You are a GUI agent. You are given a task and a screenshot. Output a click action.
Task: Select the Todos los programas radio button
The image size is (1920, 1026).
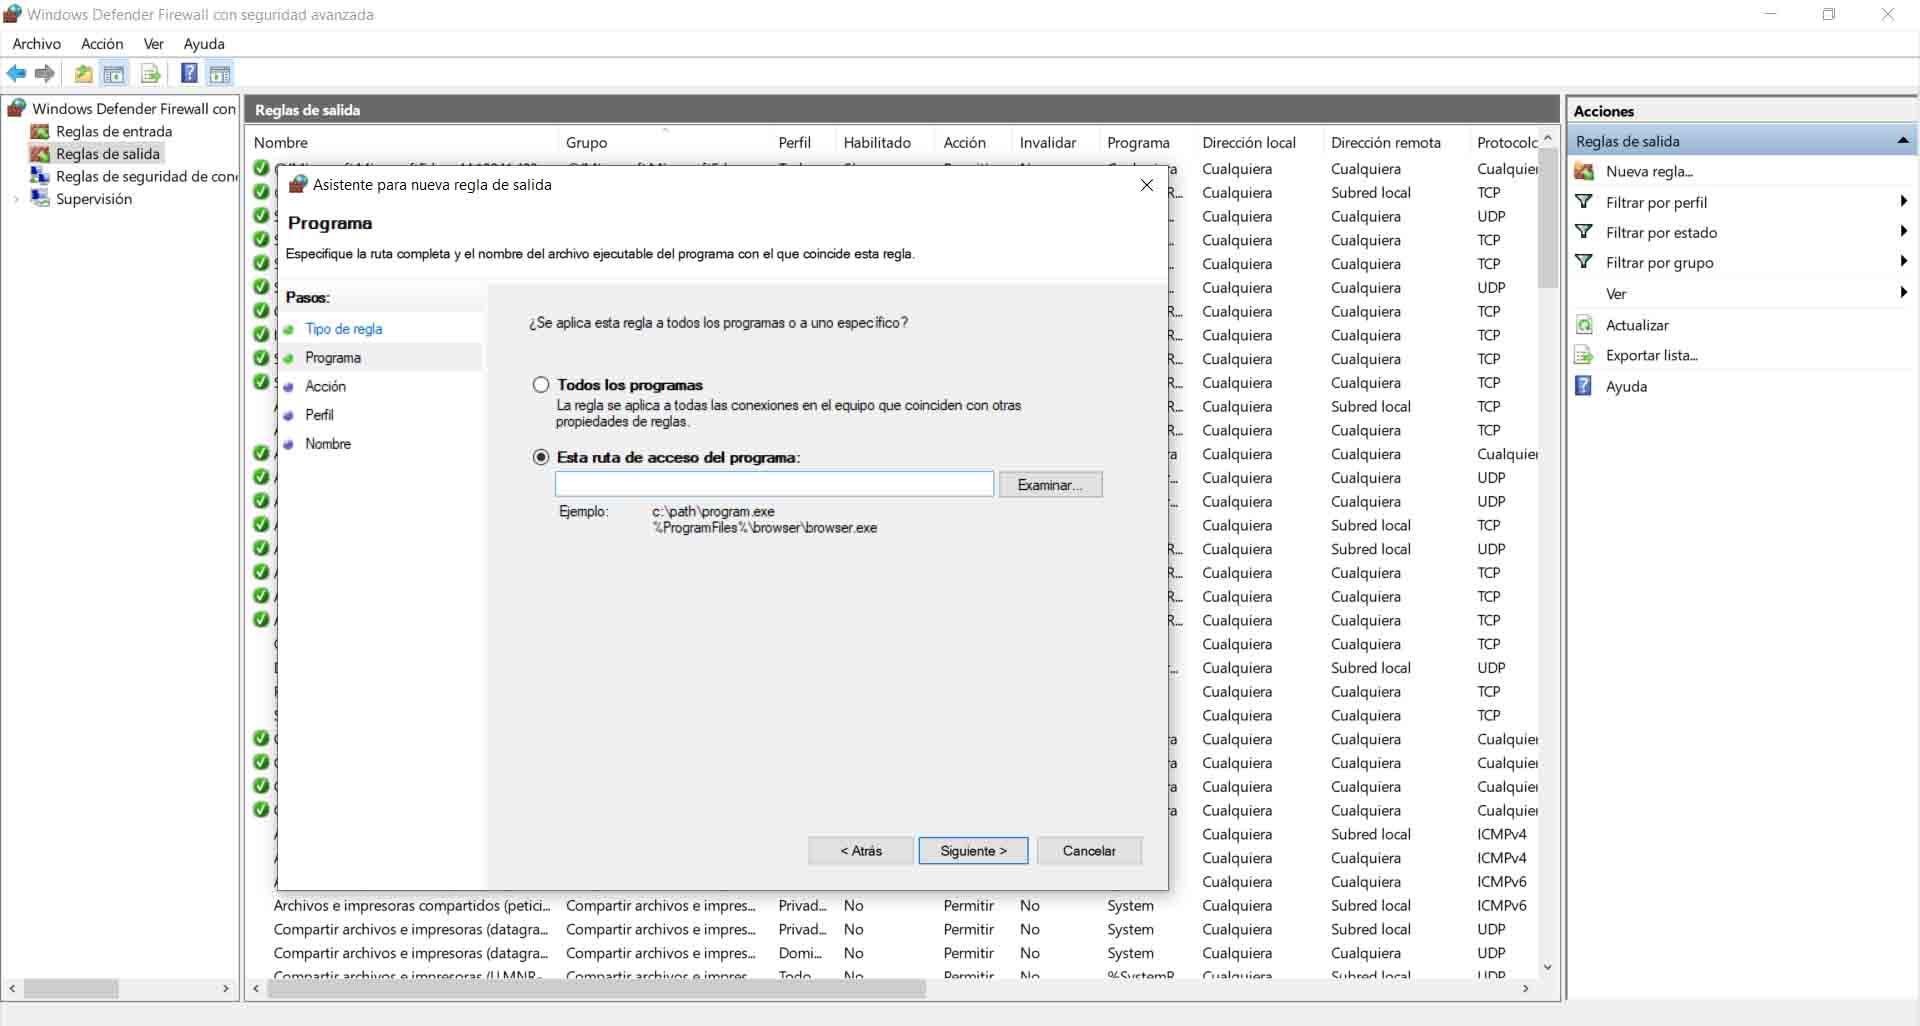point(541,385)
